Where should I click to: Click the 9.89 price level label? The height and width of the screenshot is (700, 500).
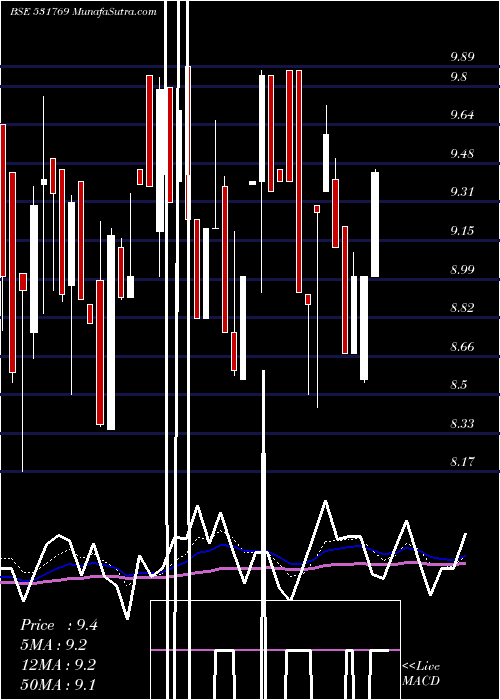tap(462, 57)
